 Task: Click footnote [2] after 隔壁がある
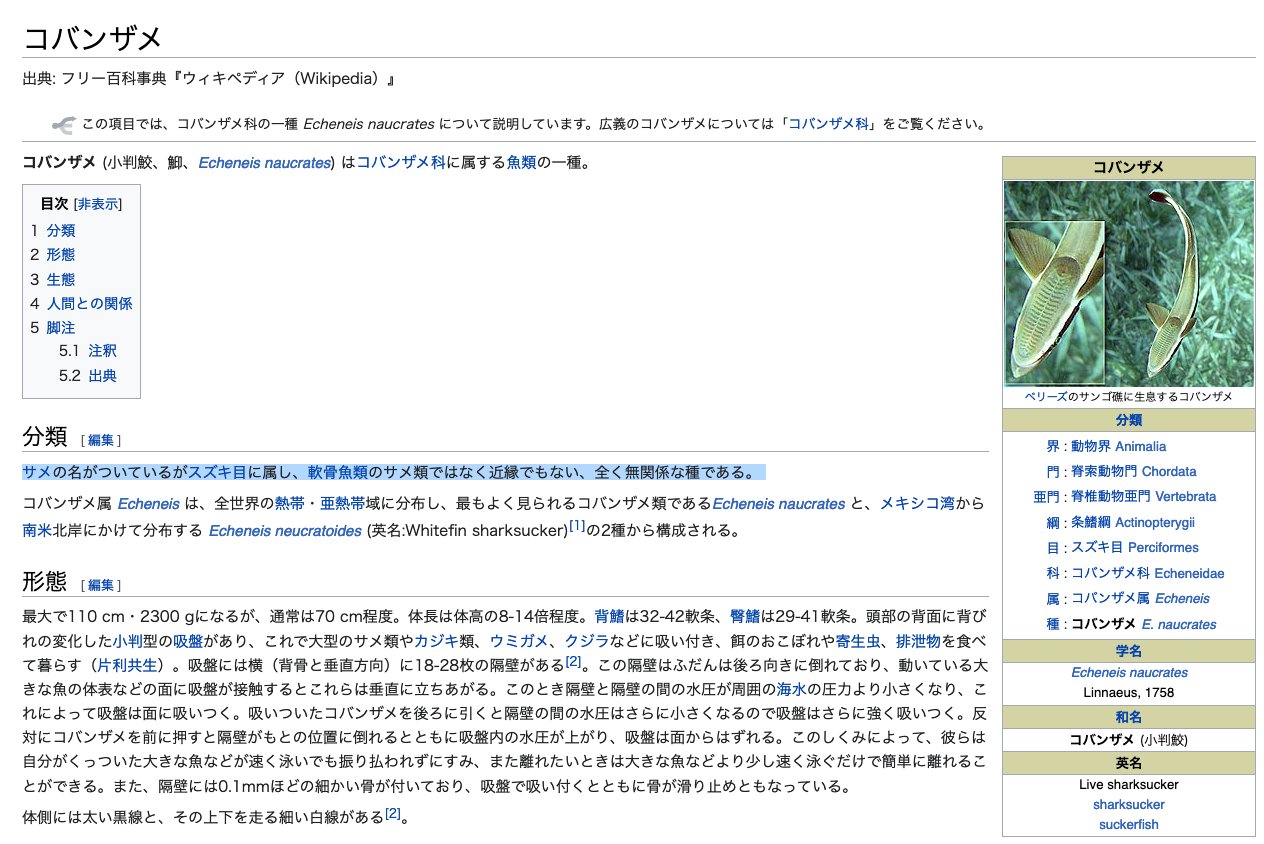573,660
